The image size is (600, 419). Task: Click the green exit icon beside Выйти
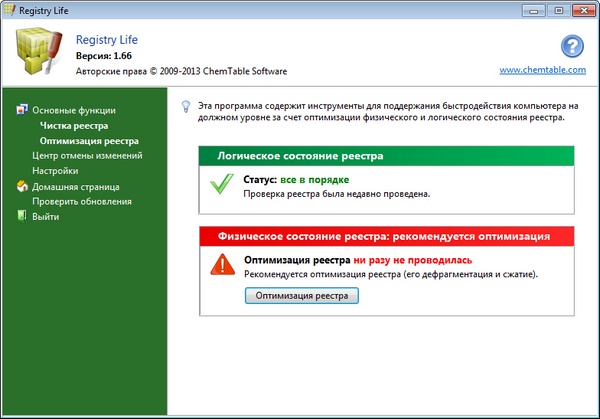pyautogui.click(x=22, y=216)
